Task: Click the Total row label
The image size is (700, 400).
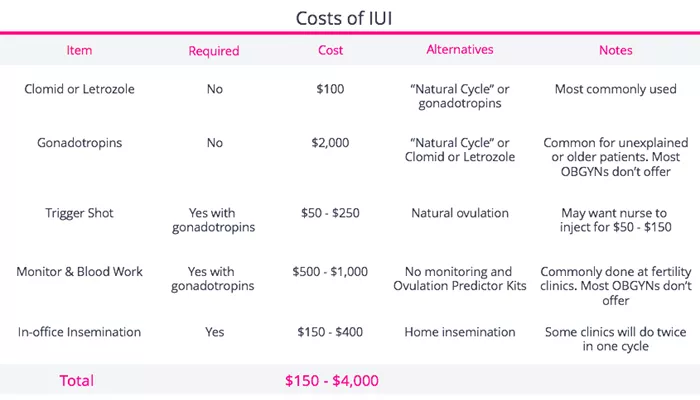Action: [x=77, y=381]
